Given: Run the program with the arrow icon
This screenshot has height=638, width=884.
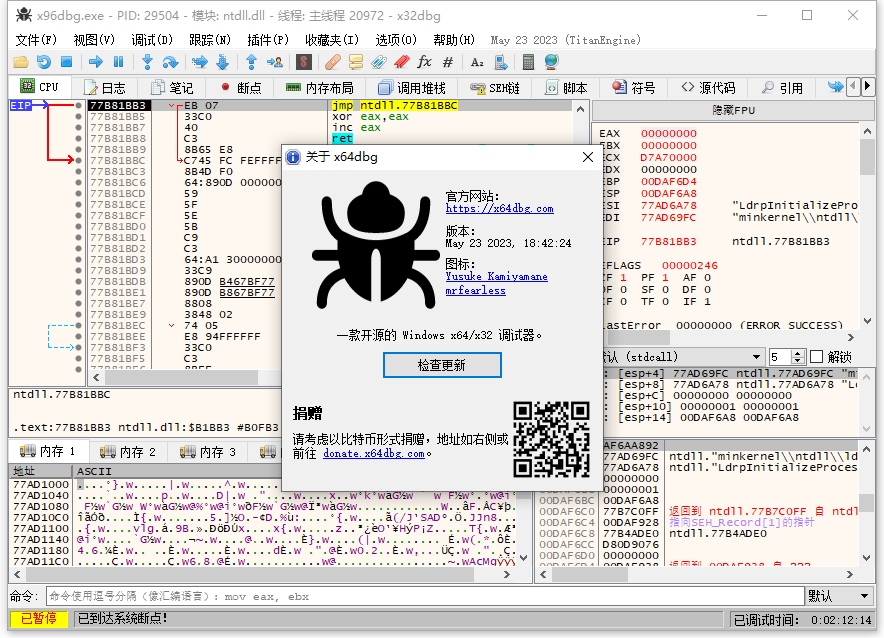Looking at the screenshot, I should (96, 62).
